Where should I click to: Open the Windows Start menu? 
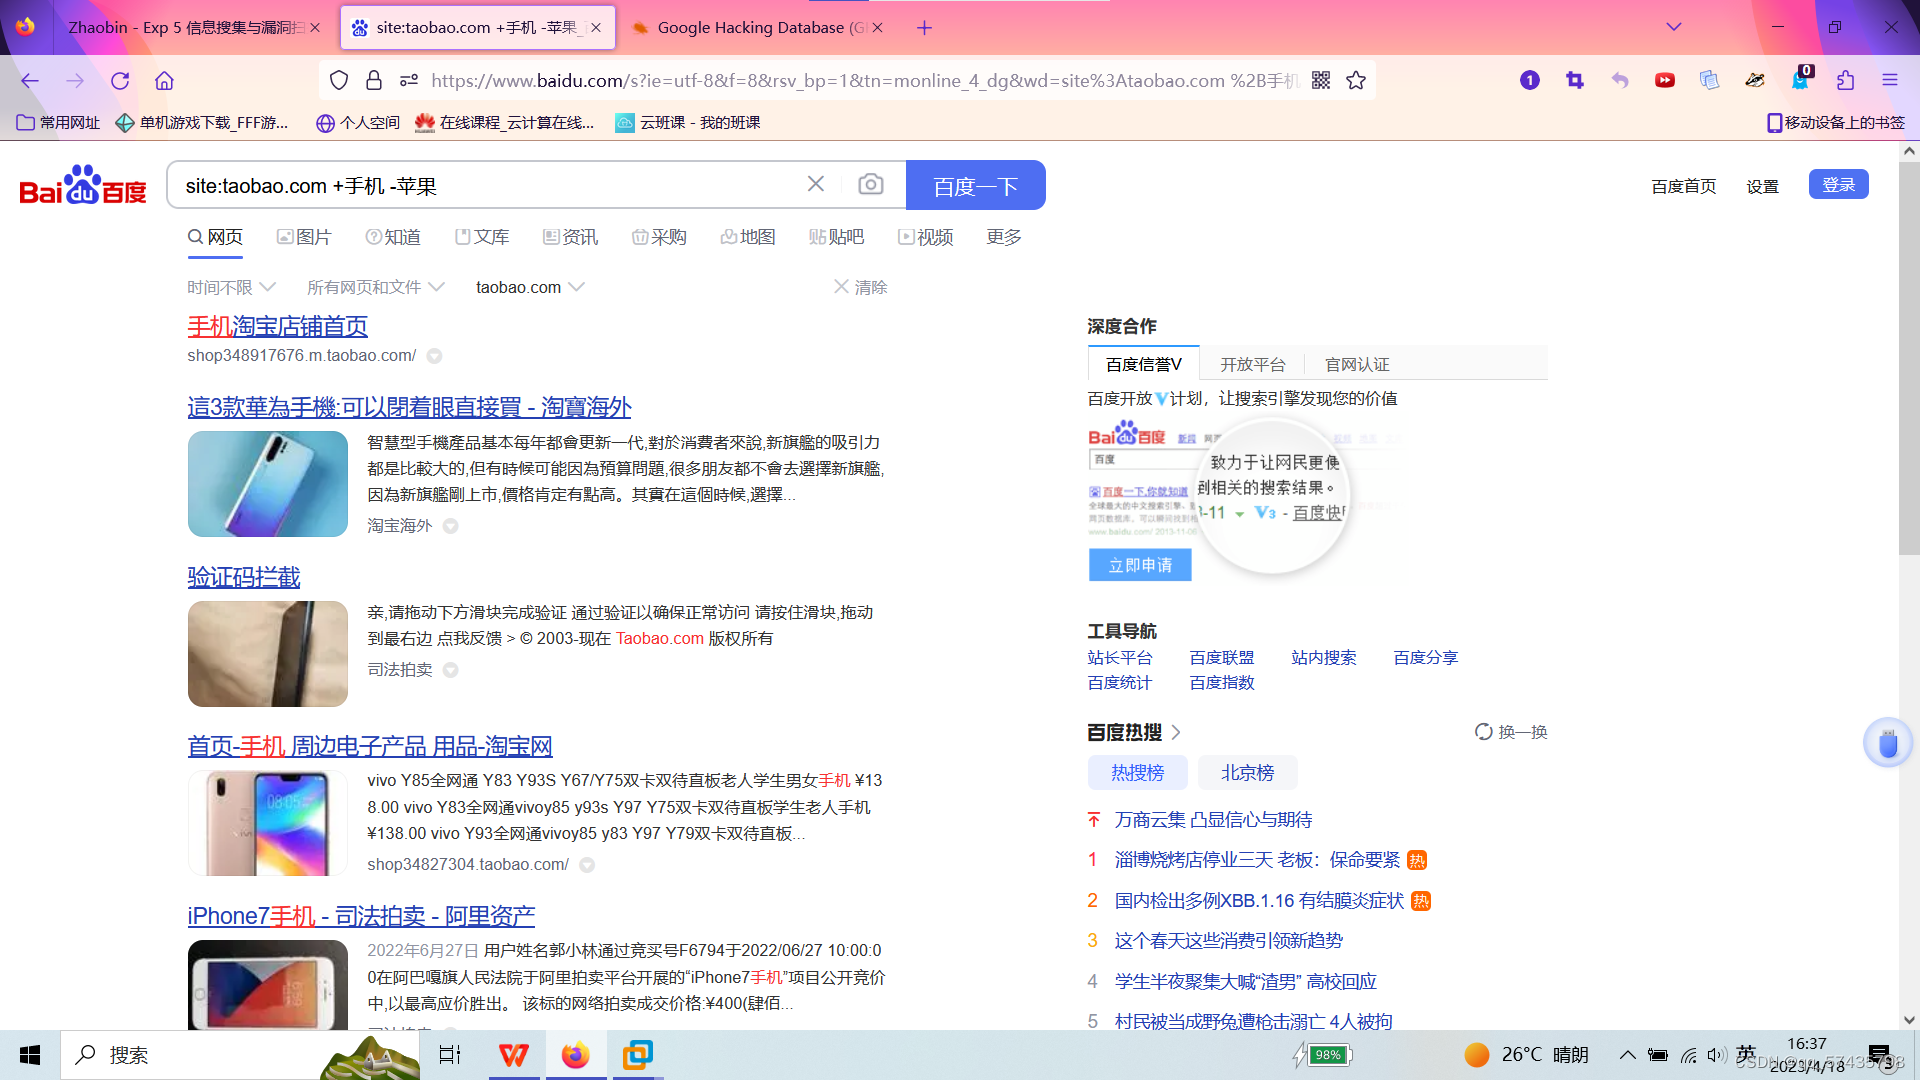(30, 1055)
